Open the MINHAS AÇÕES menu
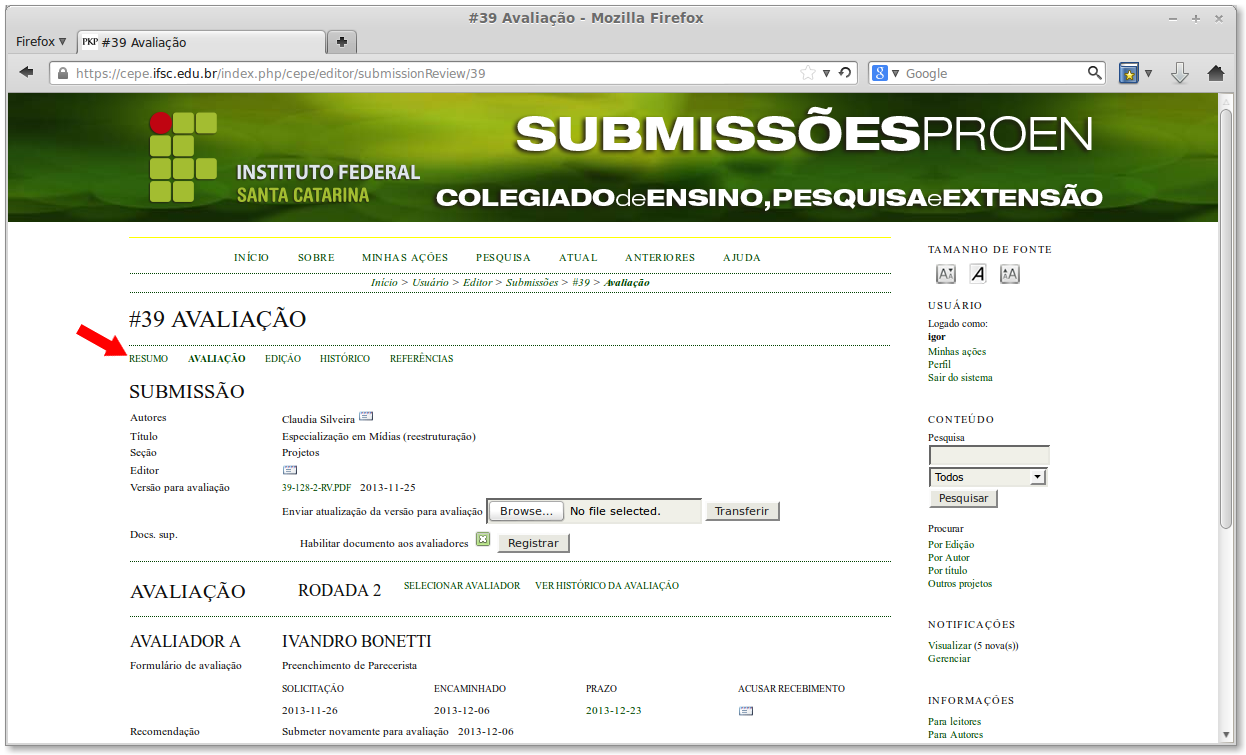The width and height of the screenshot is (1246, 755). coord(404,257)
